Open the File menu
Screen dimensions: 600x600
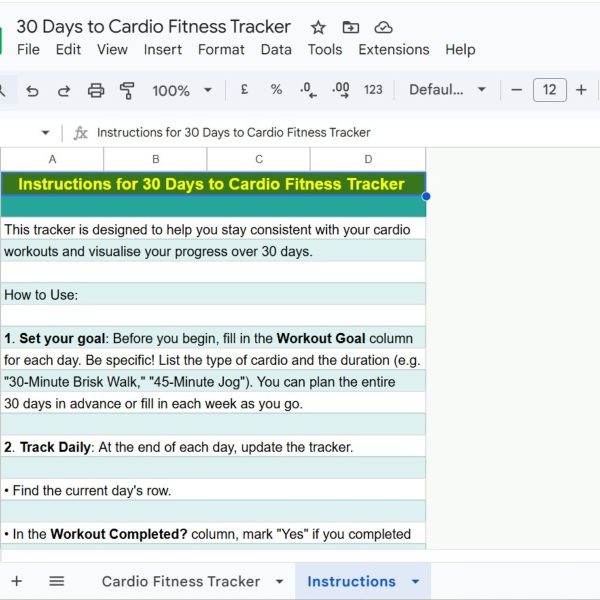pos(28,50)
